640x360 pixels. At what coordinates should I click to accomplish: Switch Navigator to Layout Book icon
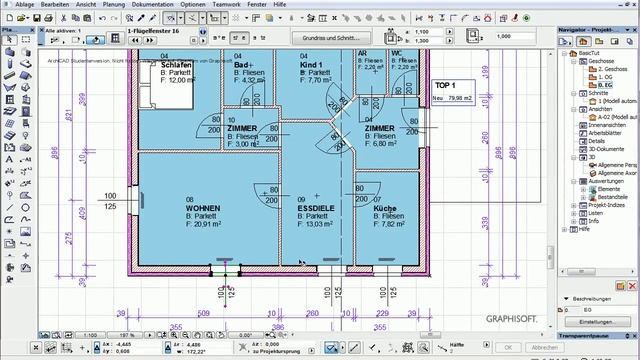tap(615, 41)
